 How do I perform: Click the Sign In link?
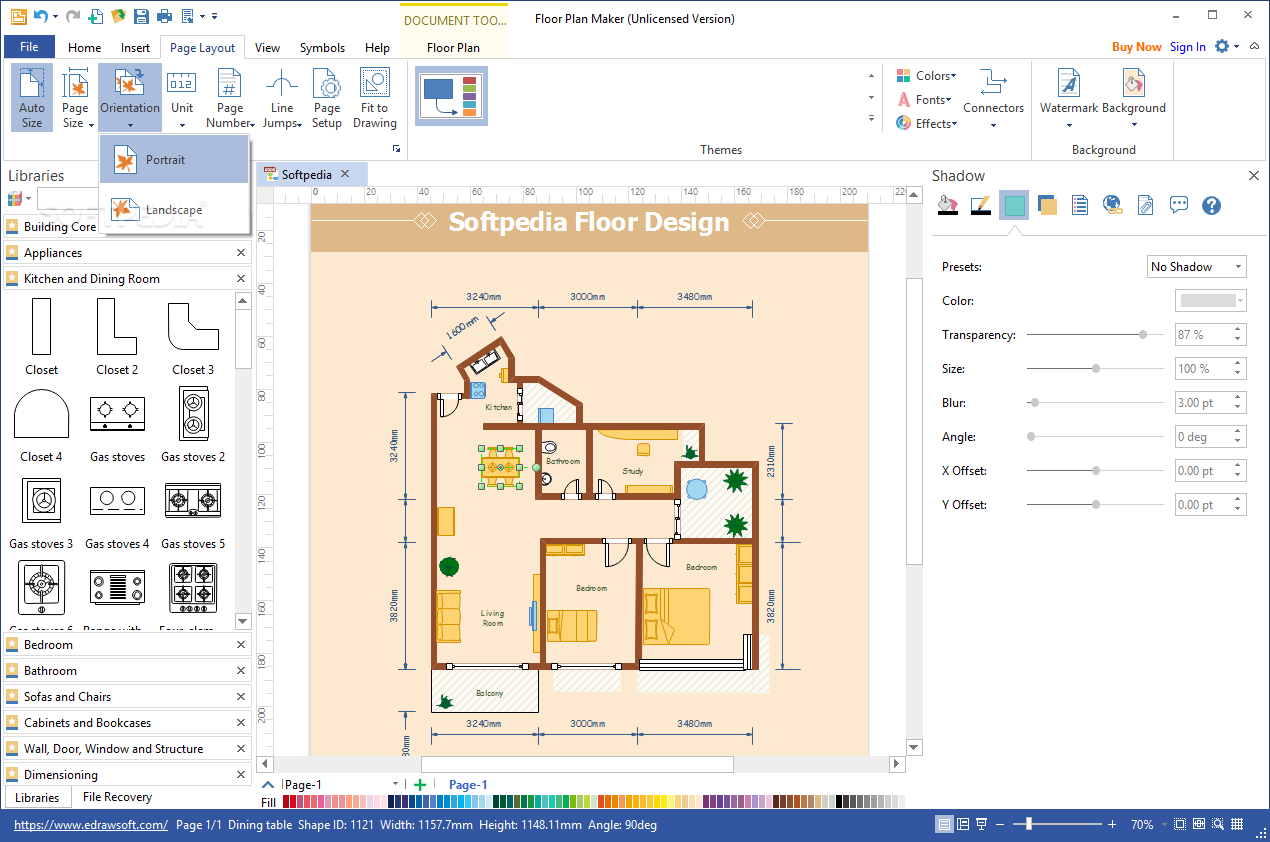pyautogui.click(x=1187, y=47)
